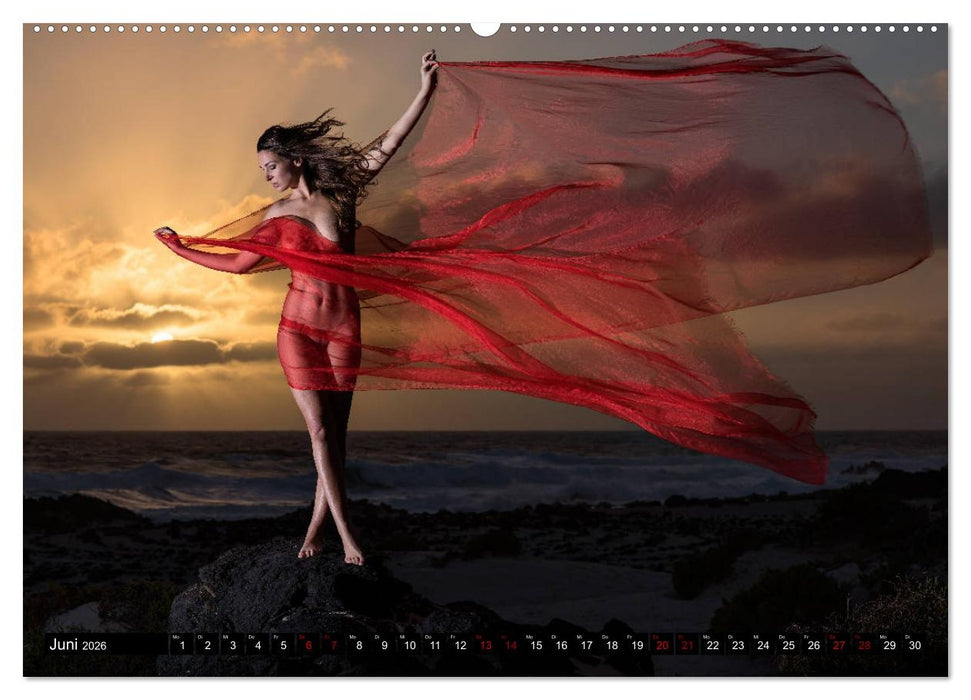Click date 22 starting the fourth week
The image size is (971, 700).
(714, 646)
